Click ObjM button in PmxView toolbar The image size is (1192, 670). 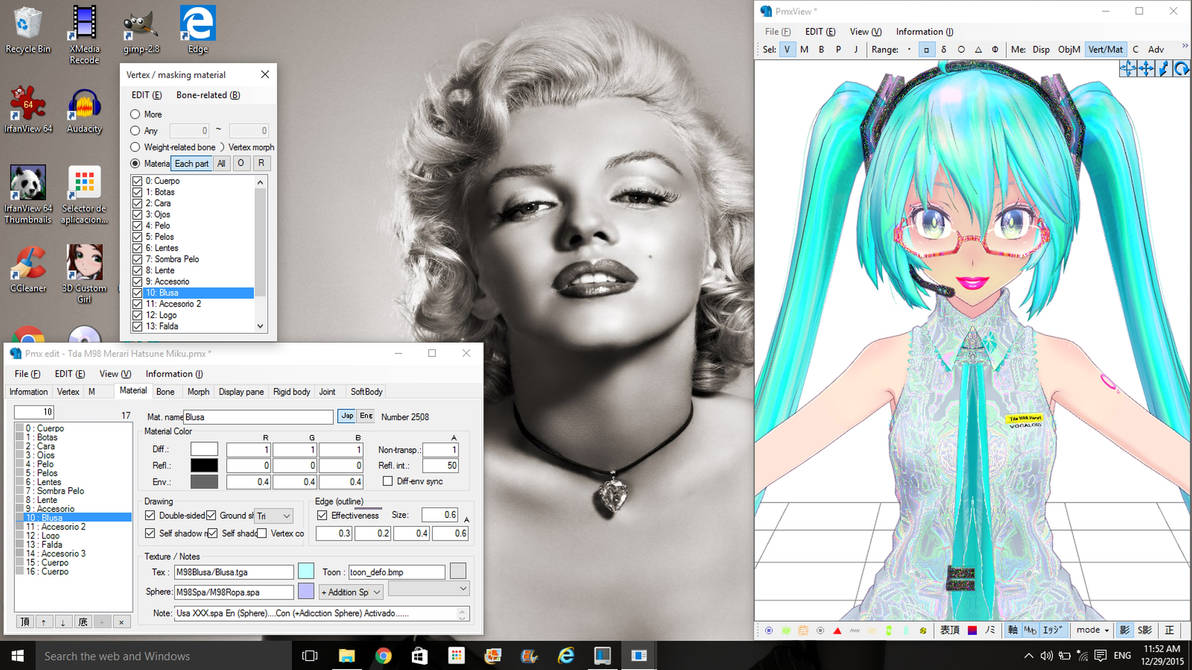1068,49
